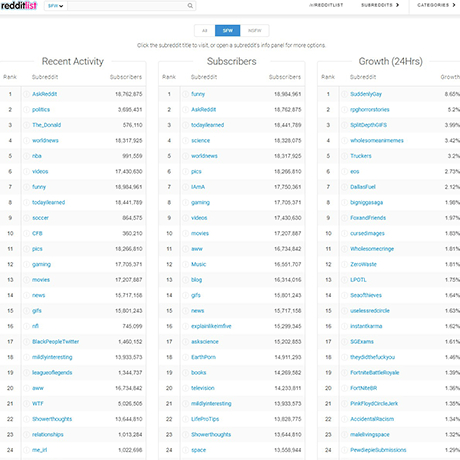Visit the wholesomeanimemes subreddit link
460x460 pixels.
pyautogui.click(x=377, y=141)
